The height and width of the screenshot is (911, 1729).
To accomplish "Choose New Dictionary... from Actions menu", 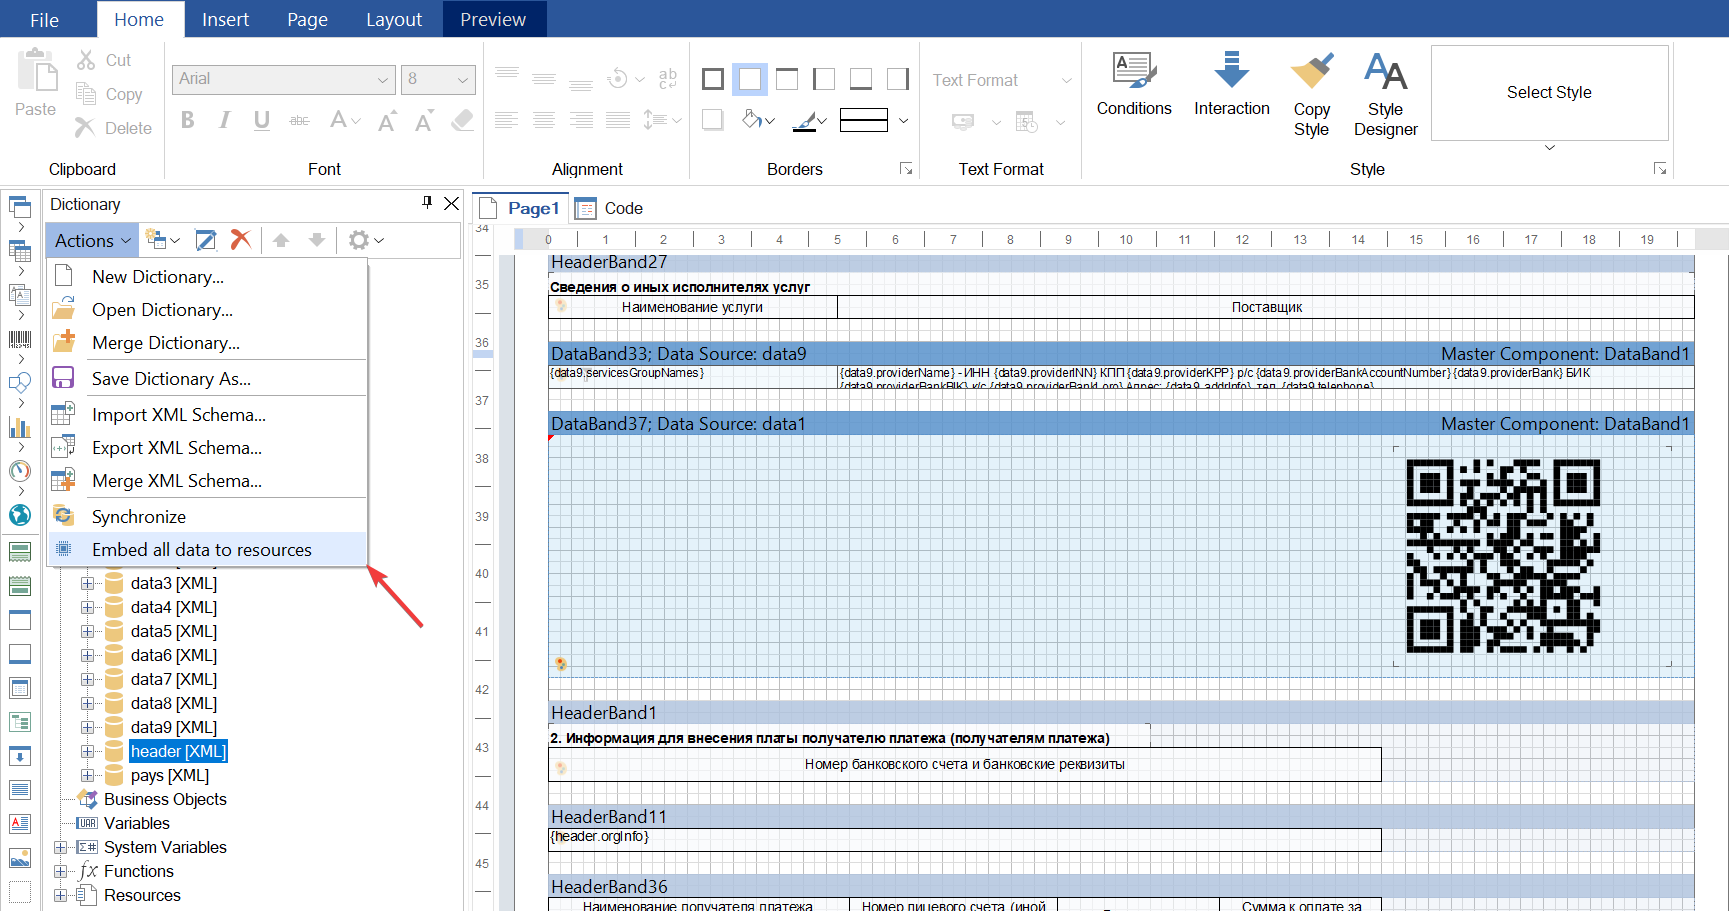I will (208, 276).
